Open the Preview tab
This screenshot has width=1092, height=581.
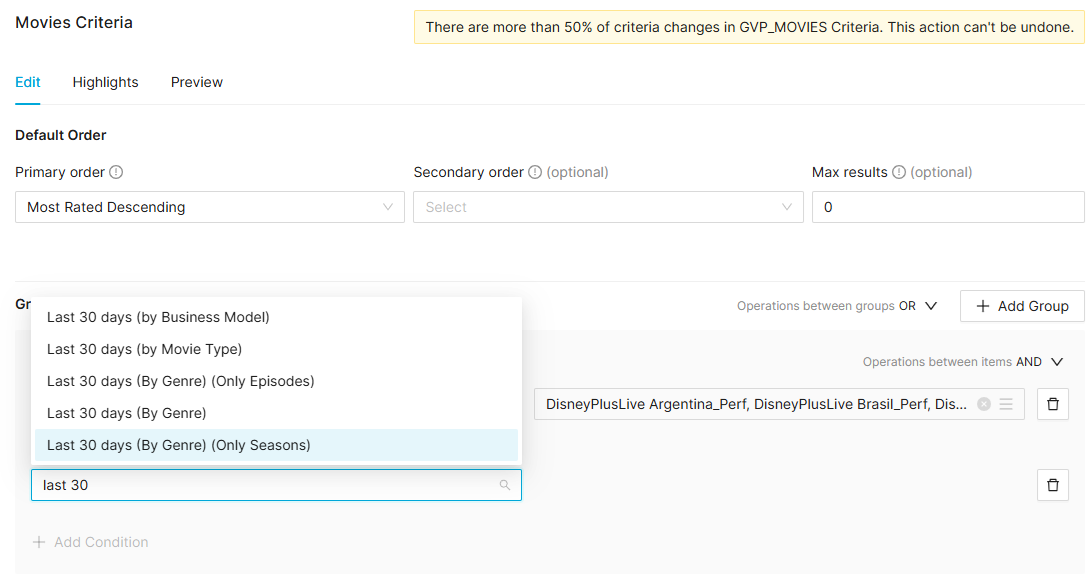[196, 82]
